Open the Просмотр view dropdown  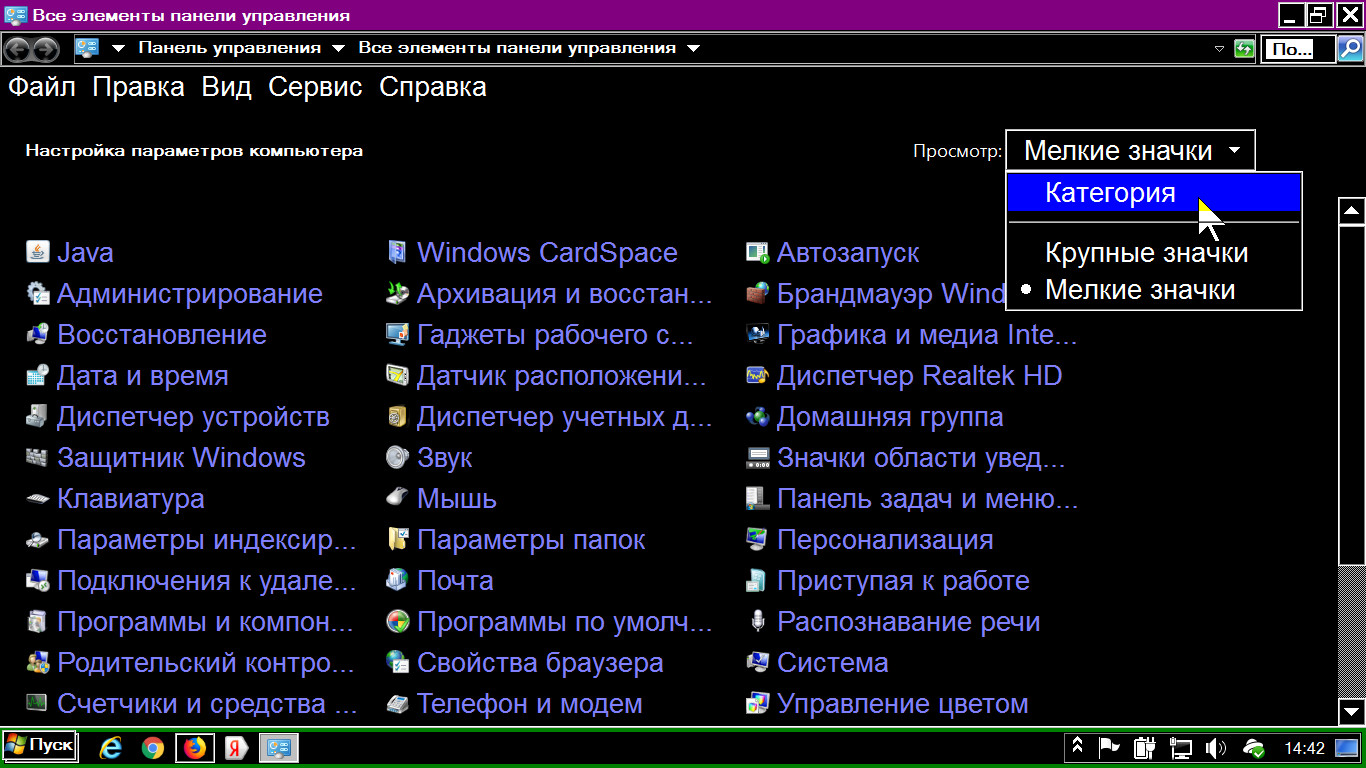coord(1130,150)
